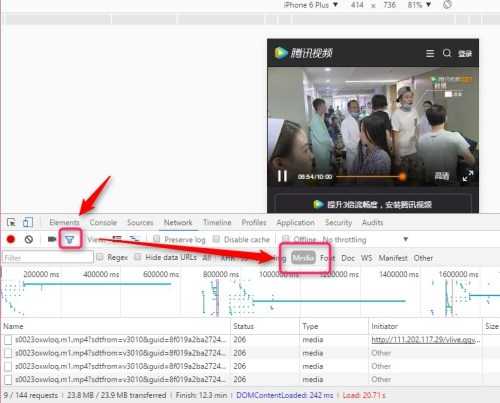This screenshot has width=500, height=403.
Task: Check the Disable cache option
Action: click(216, 239)
